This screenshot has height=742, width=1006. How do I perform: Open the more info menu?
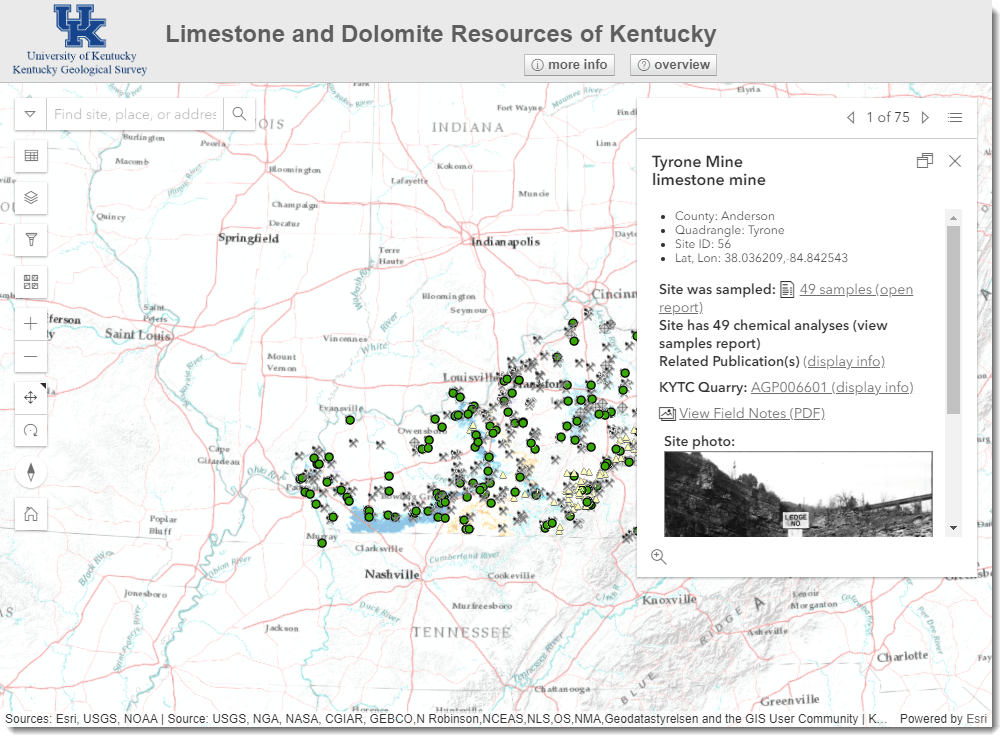pos(569,64)
